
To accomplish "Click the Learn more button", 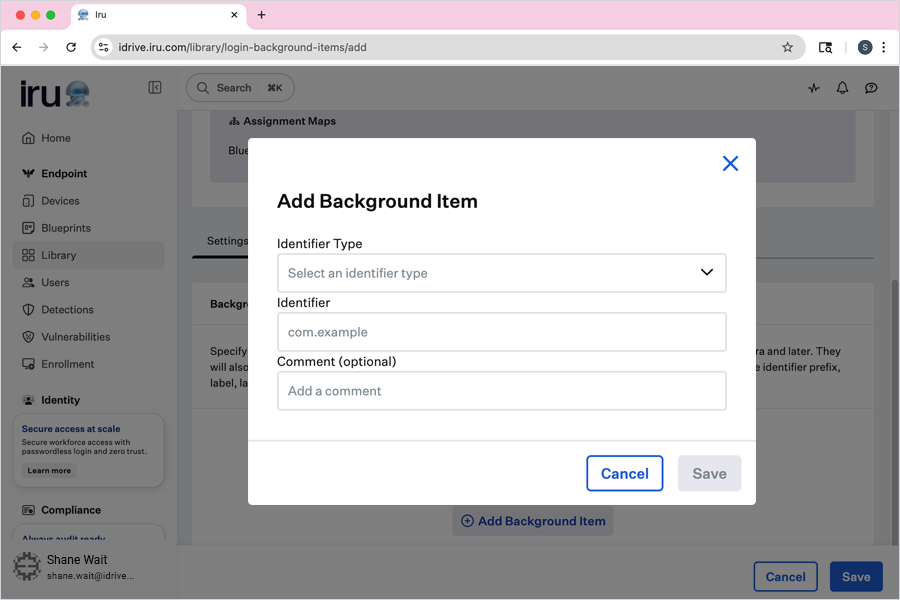I will pos(49,471).
